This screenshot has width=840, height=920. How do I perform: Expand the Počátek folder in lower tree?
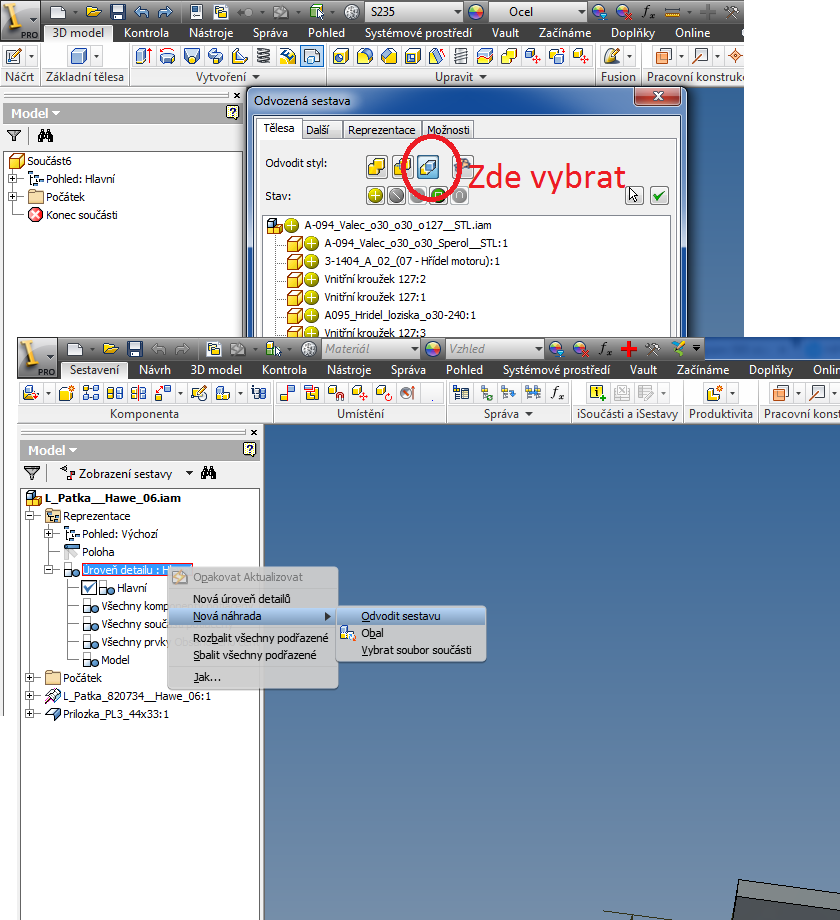click(29, 678)
